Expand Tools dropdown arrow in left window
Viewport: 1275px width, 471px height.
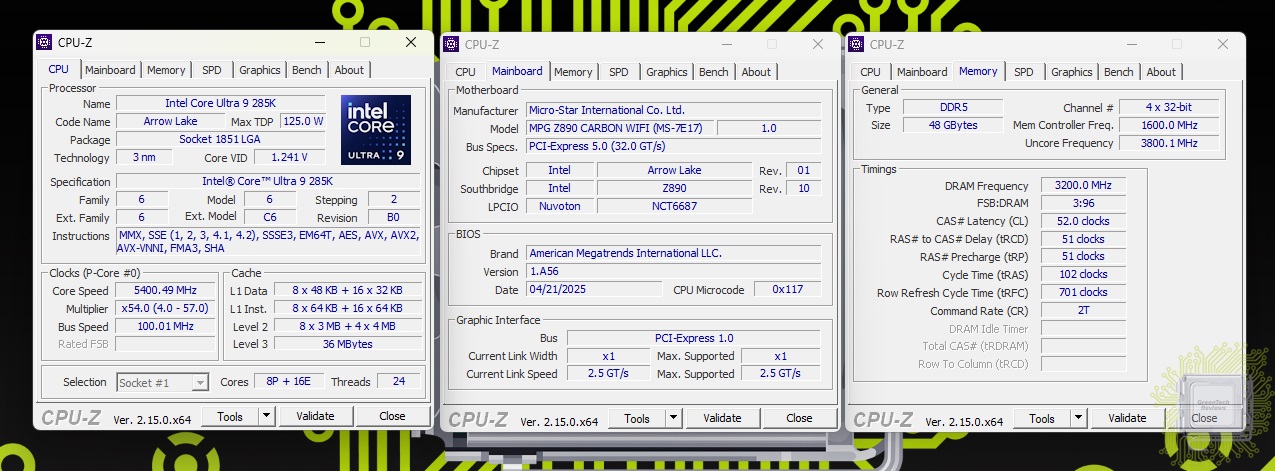pos(267,416)
